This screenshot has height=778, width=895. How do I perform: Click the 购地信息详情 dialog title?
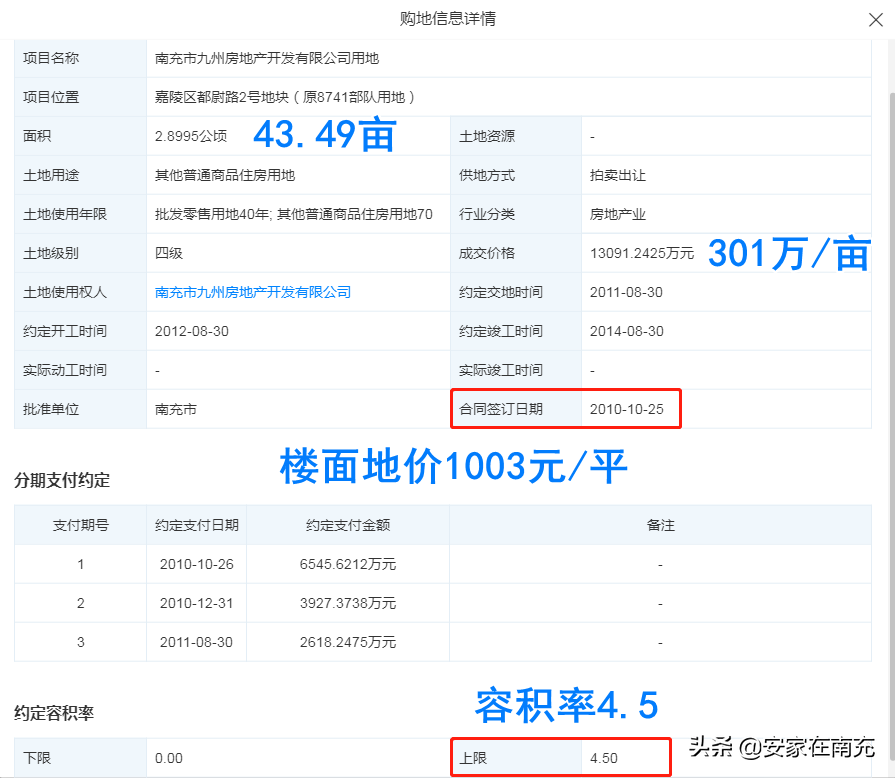click(448, 19)
